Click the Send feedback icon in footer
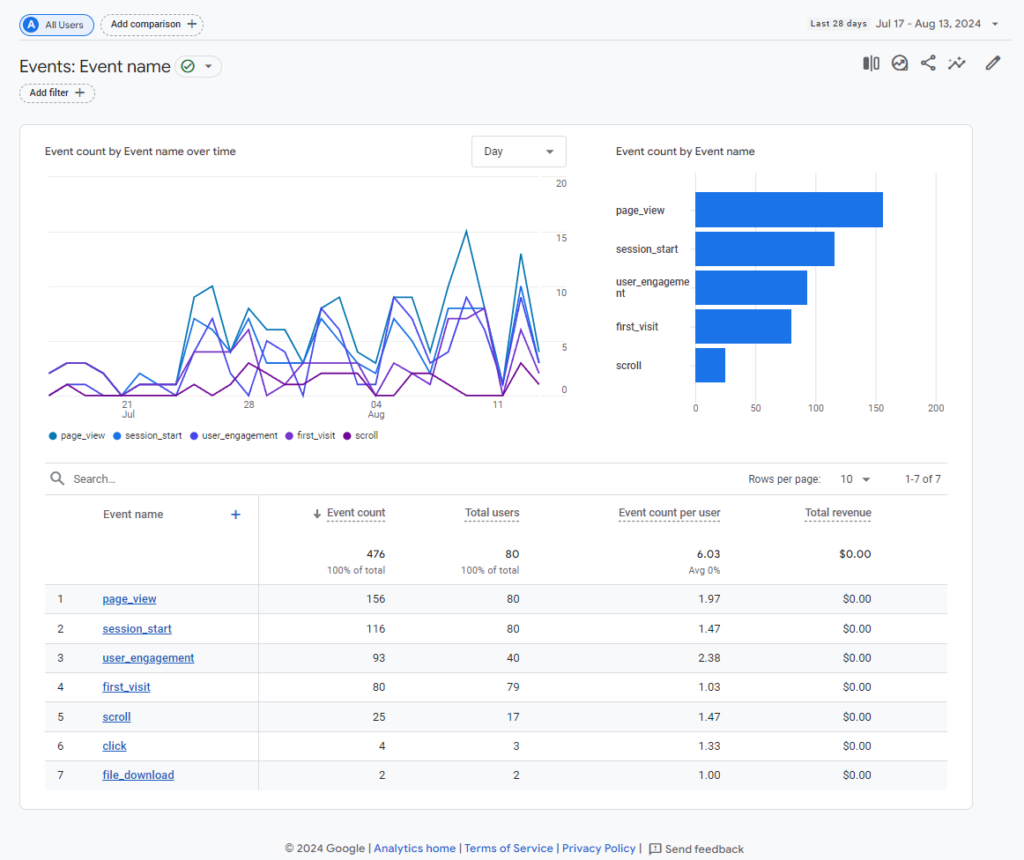1024x860 pixels. pos(655,849)
